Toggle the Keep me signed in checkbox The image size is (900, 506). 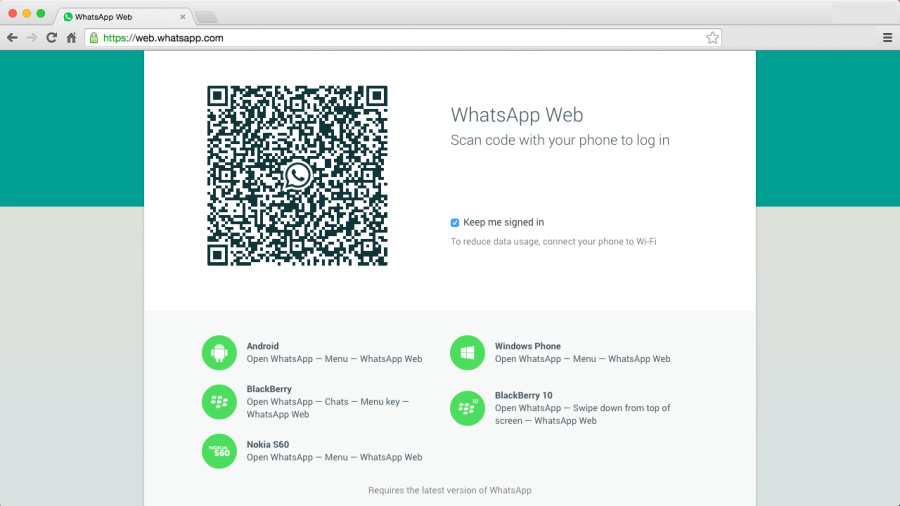[455, 223]
